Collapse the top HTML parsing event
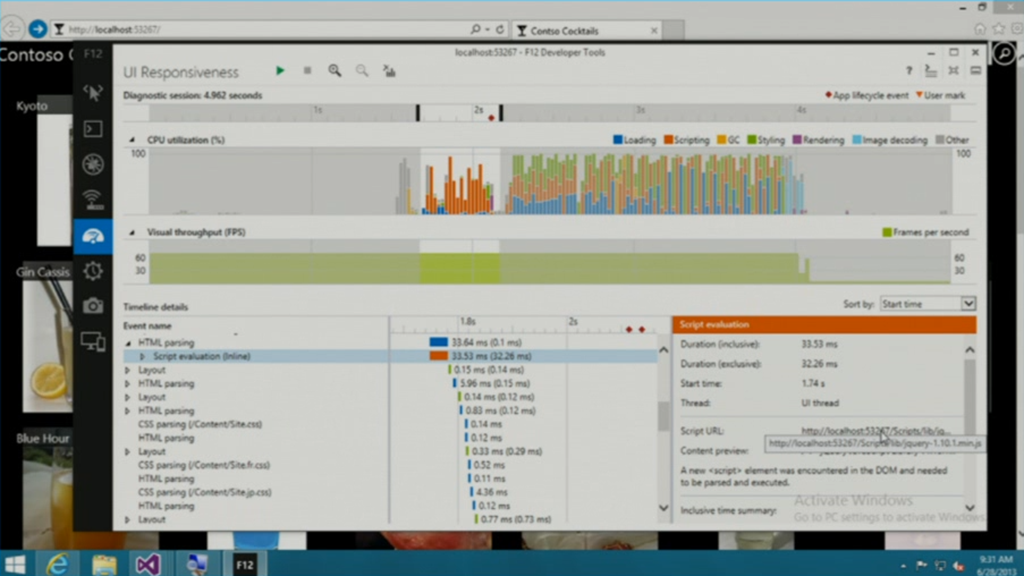The image size is (1024, 576). (128, 343)
